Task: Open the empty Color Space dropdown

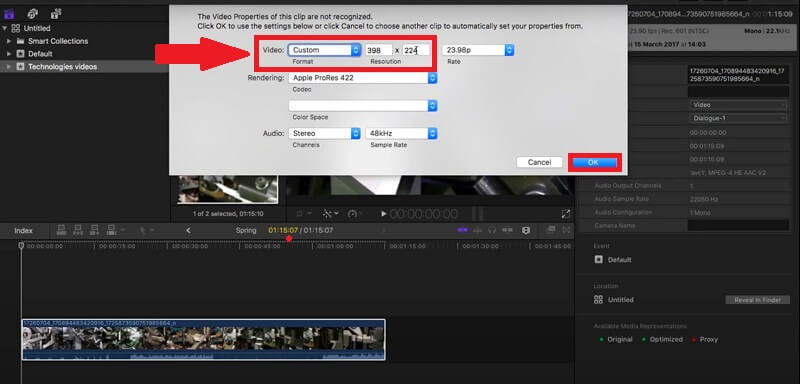Action: (x=363, y=106)
